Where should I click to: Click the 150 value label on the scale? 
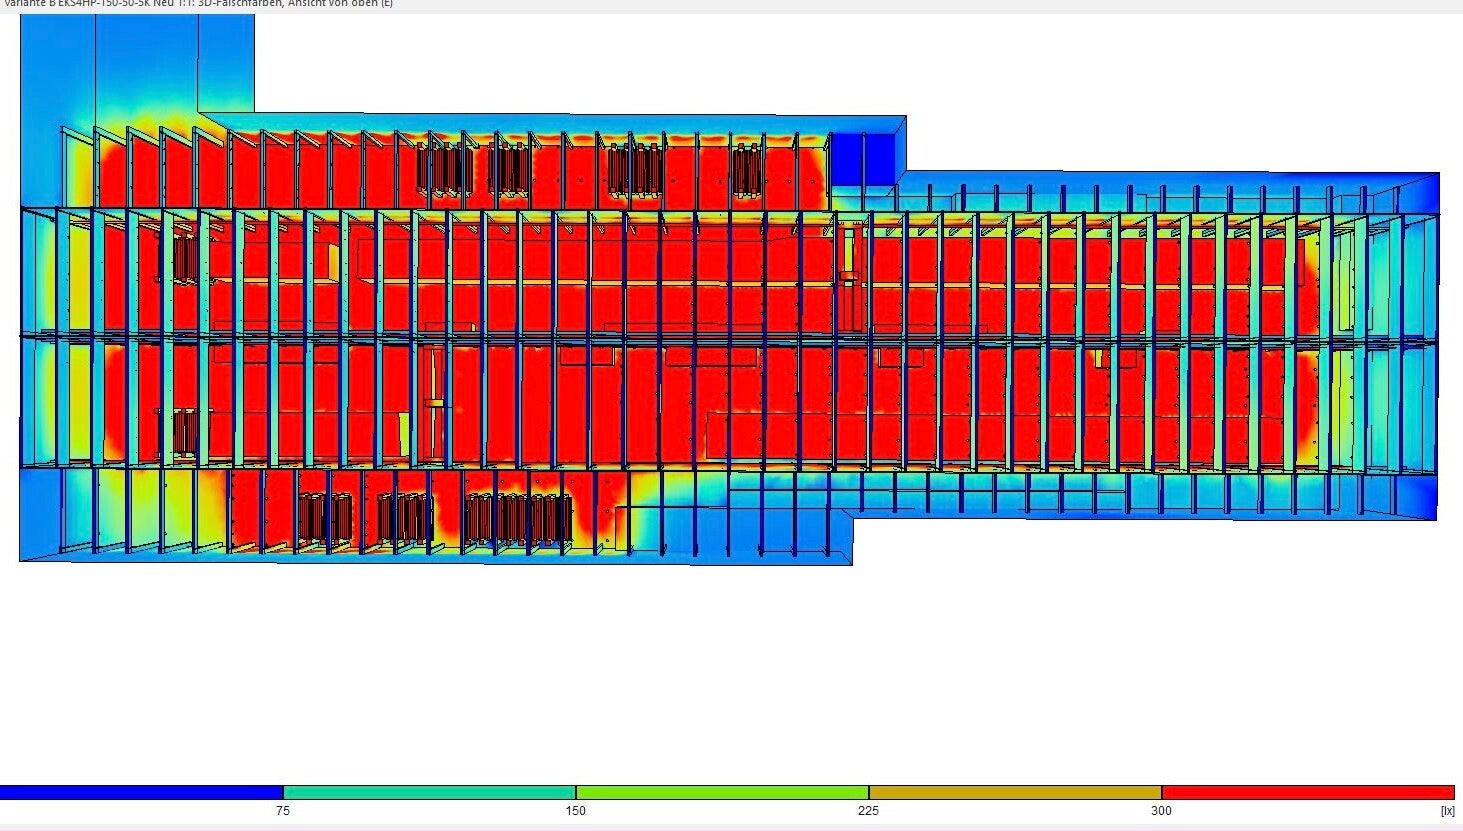click(576, 811)
